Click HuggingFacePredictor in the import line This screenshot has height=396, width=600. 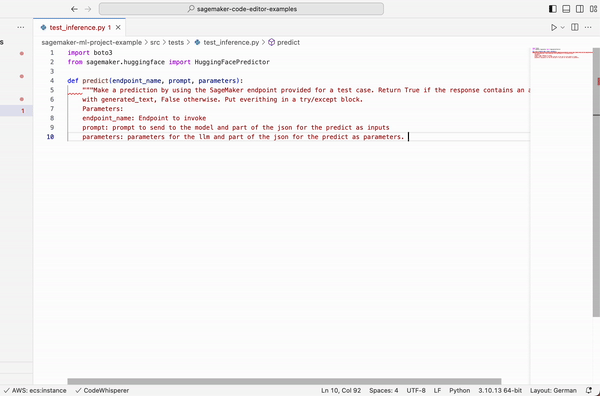click(232, 62)
